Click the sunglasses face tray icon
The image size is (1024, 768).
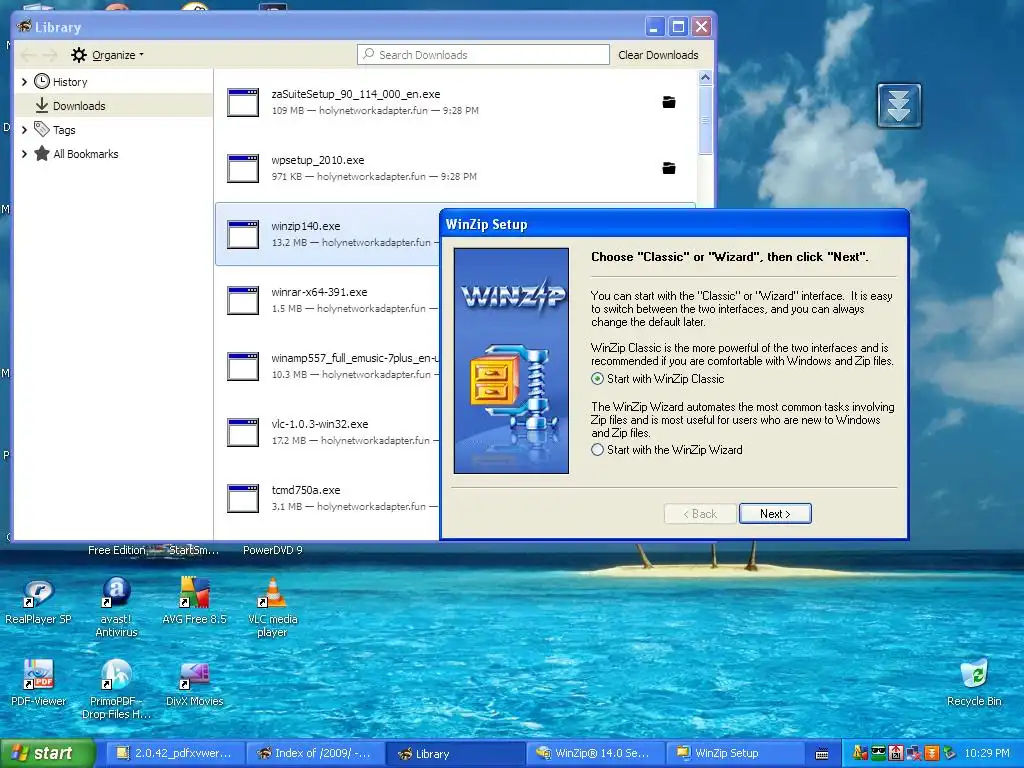tap(878, 754)
